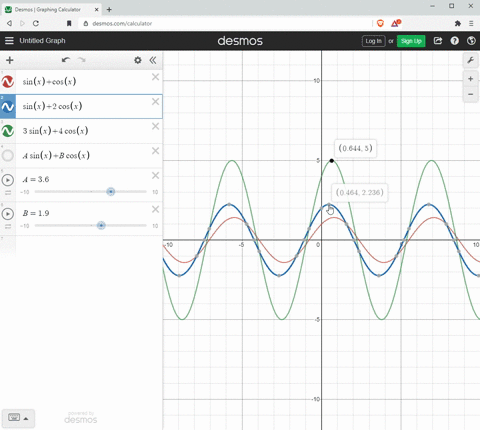Screen dimensions: 480x430
Task: Zoom out on the graph
Action: click(x=470, y=94)
